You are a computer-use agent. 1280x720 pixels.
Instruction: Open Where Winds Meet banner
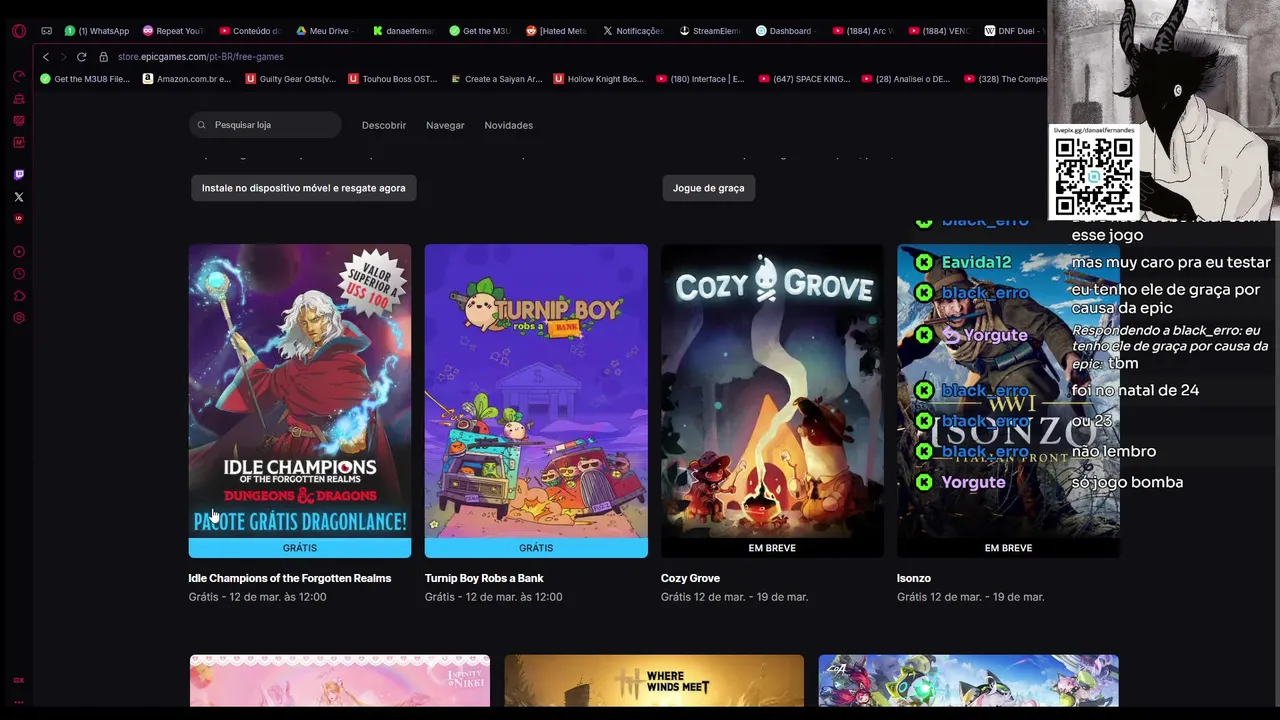[654, 681]
